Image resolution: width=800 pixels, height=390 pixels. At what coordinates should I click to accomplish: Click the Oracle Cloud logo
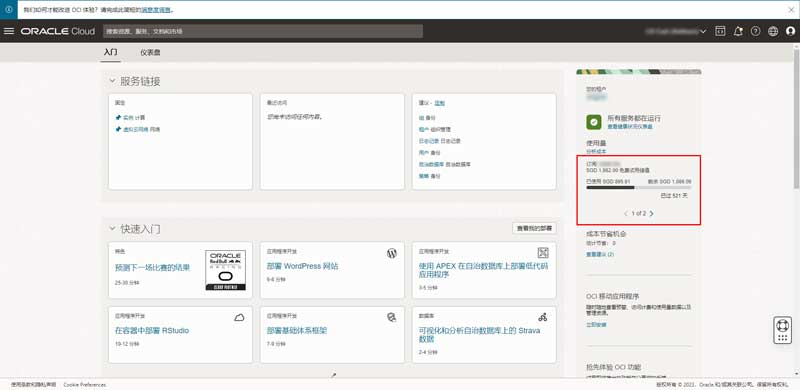pyautogui.click(x=58, y=31)
